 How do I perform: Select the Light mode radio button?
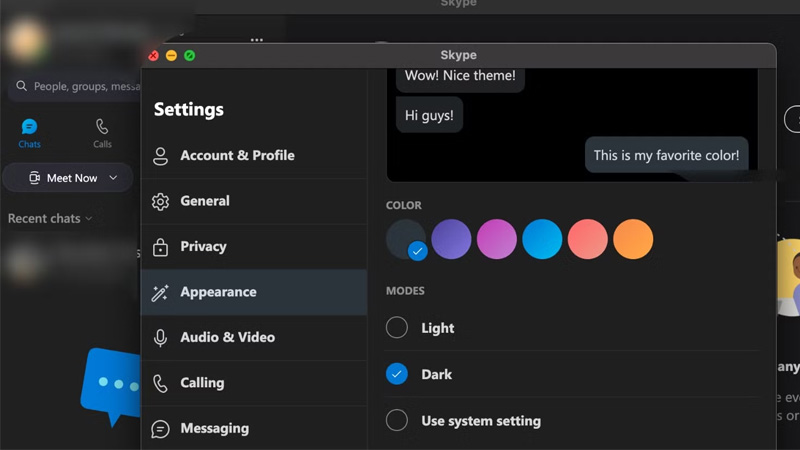pyautogui.click(x=397, y=328)
